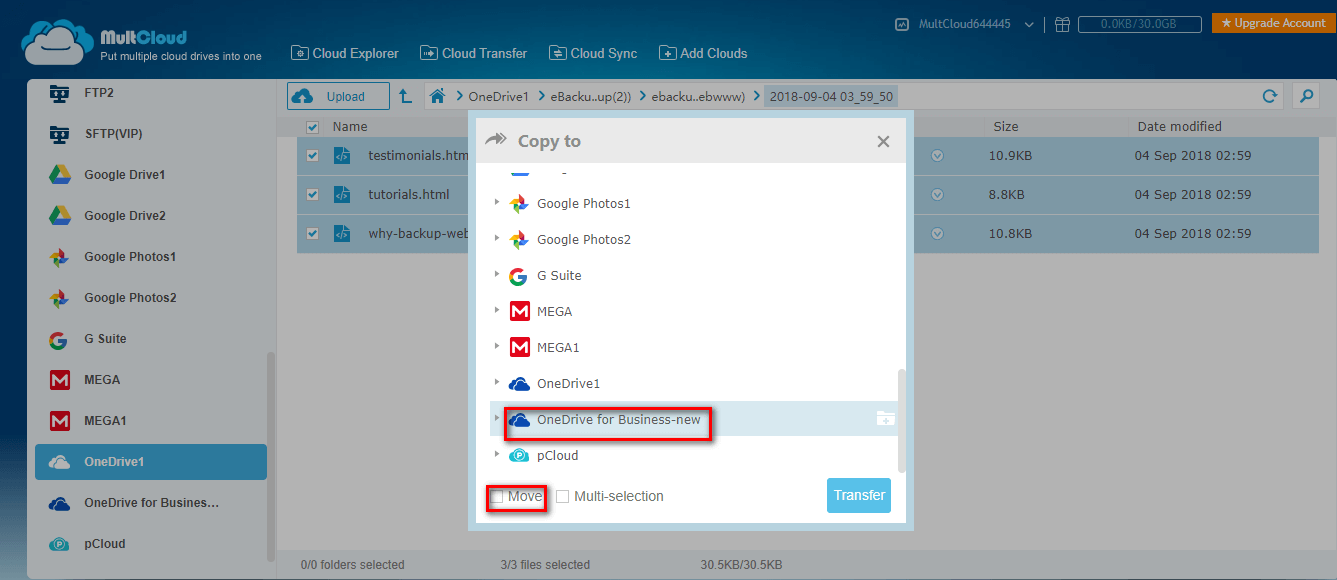The width and height of the screenshot is (1337, 580).
Task: Uncheck the testimonials.html file checkbox
Action: coord(312,156)
